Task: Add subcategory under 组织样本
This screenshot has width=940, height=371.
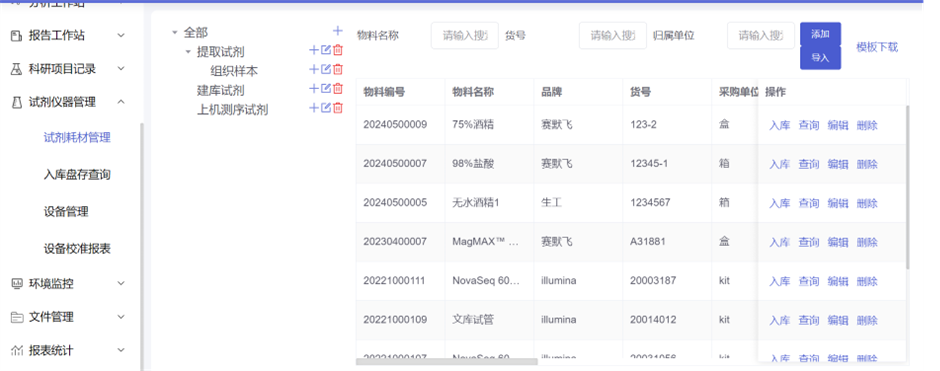Action: 314,70
